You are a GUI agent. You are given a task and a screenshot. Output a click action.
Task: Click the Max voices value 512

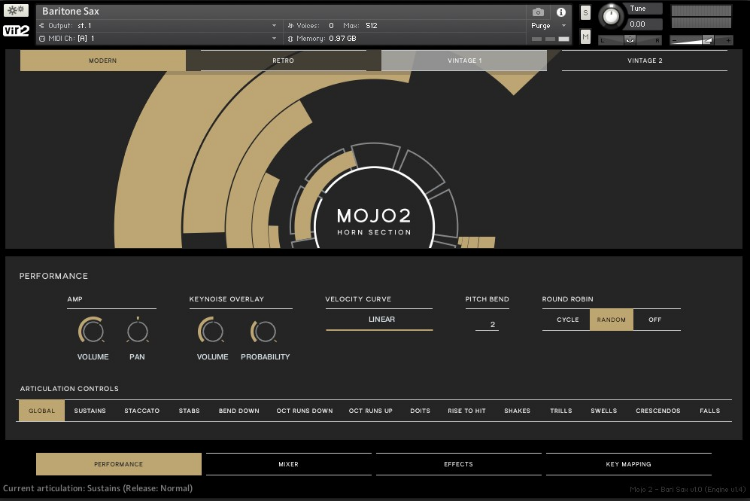coord(371,25)
